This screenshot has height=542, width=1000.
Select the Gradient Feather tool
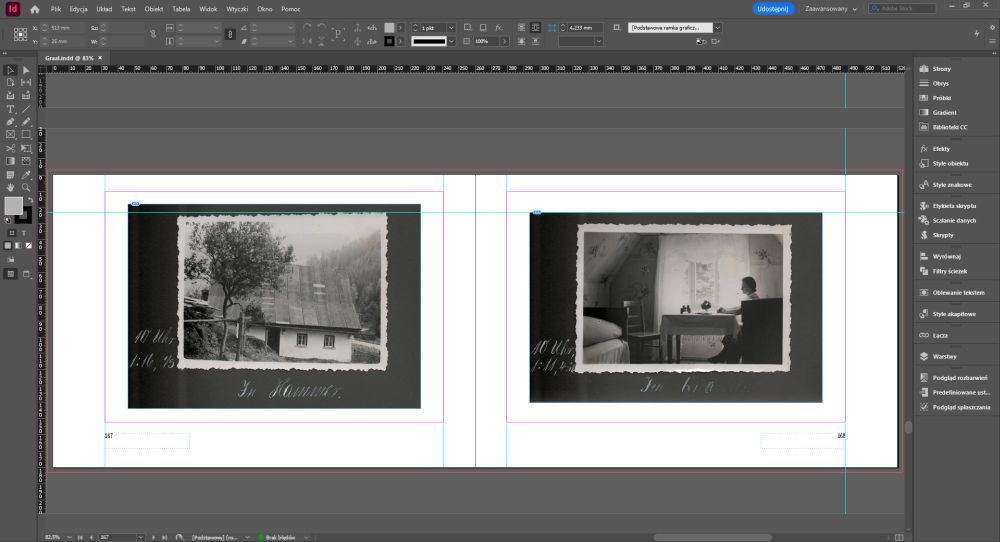tap(26, 161)
